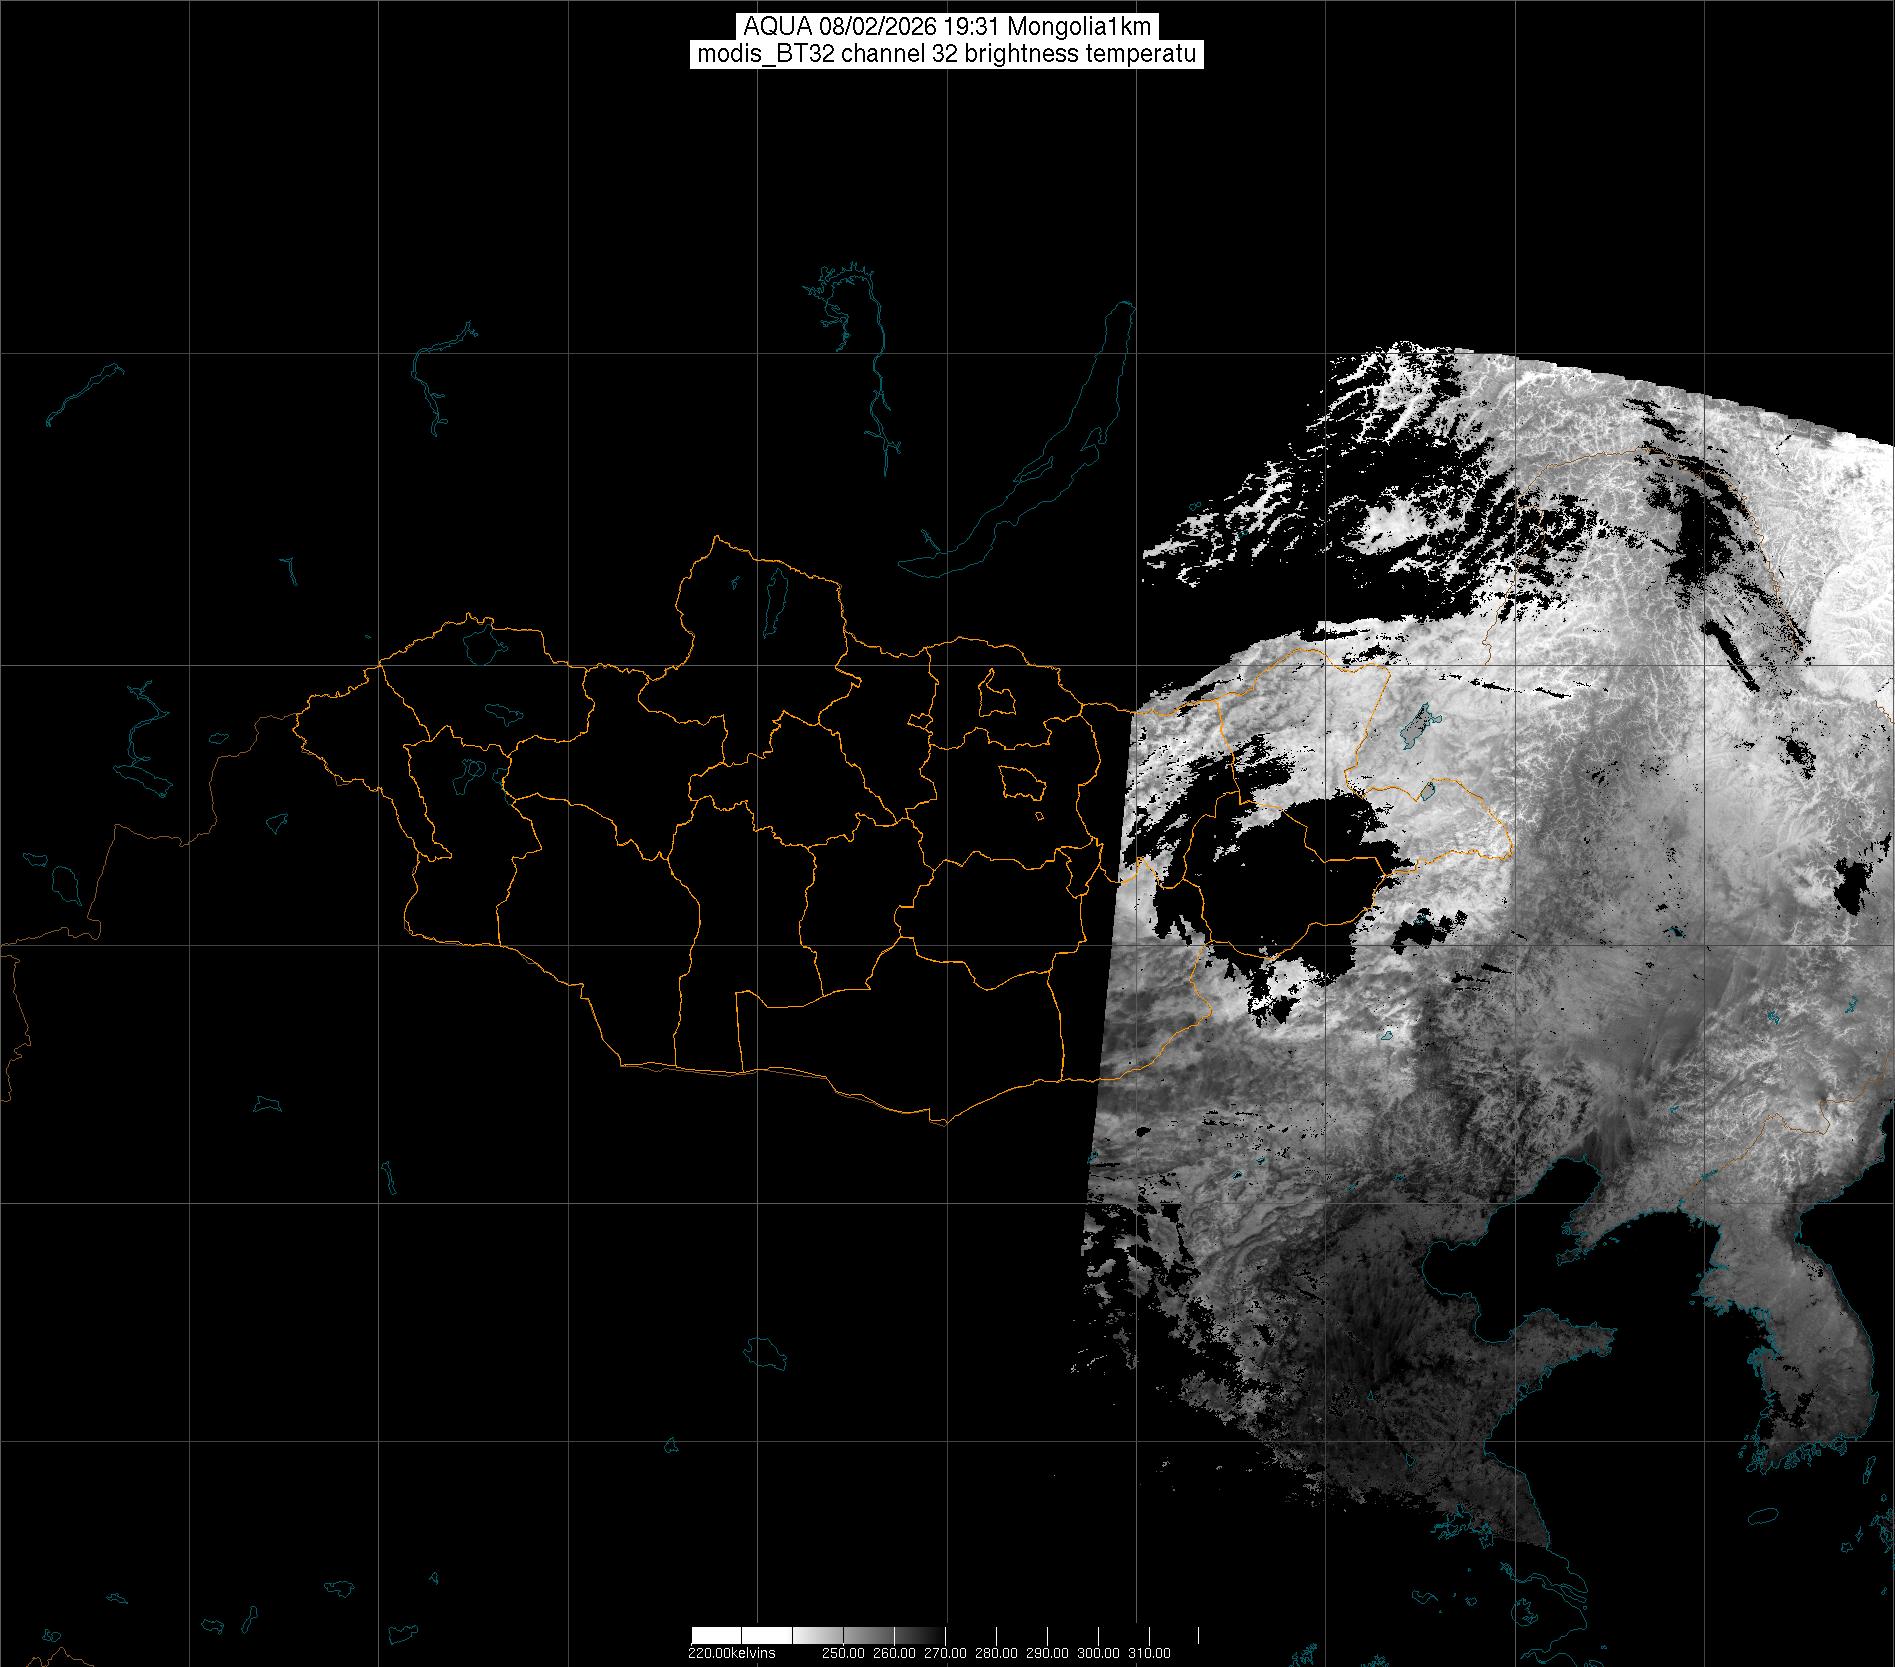Click the 270.00 colorbar scale label
The width and height of the screenshot is (1895, 1667).
click(945, 1653)
